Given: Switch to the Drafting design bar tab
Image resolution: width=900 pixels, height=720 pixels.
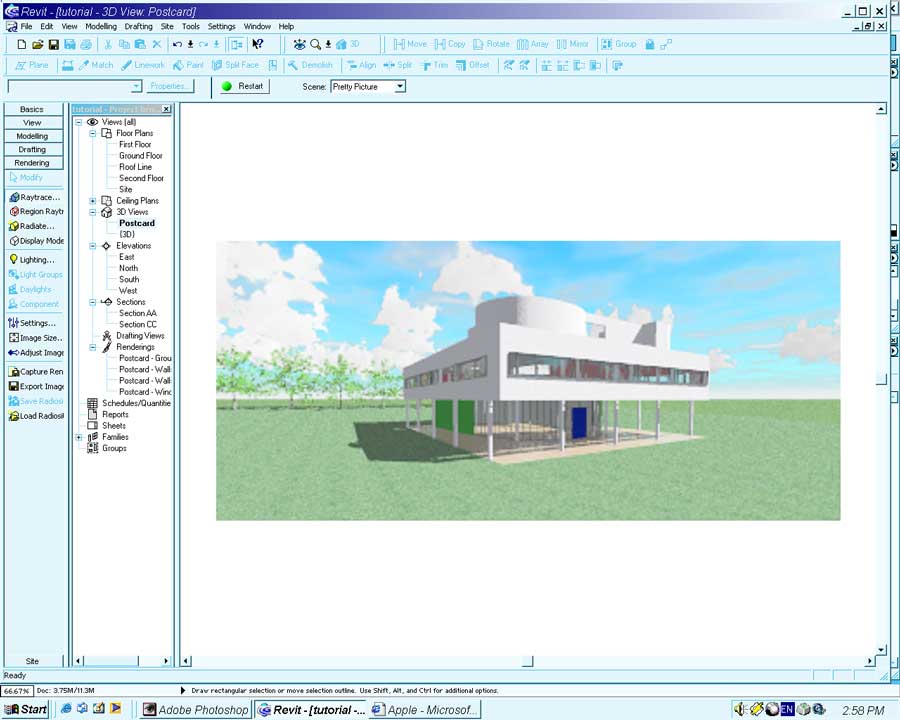Looking at the screenshot, I should click(32, 149).
